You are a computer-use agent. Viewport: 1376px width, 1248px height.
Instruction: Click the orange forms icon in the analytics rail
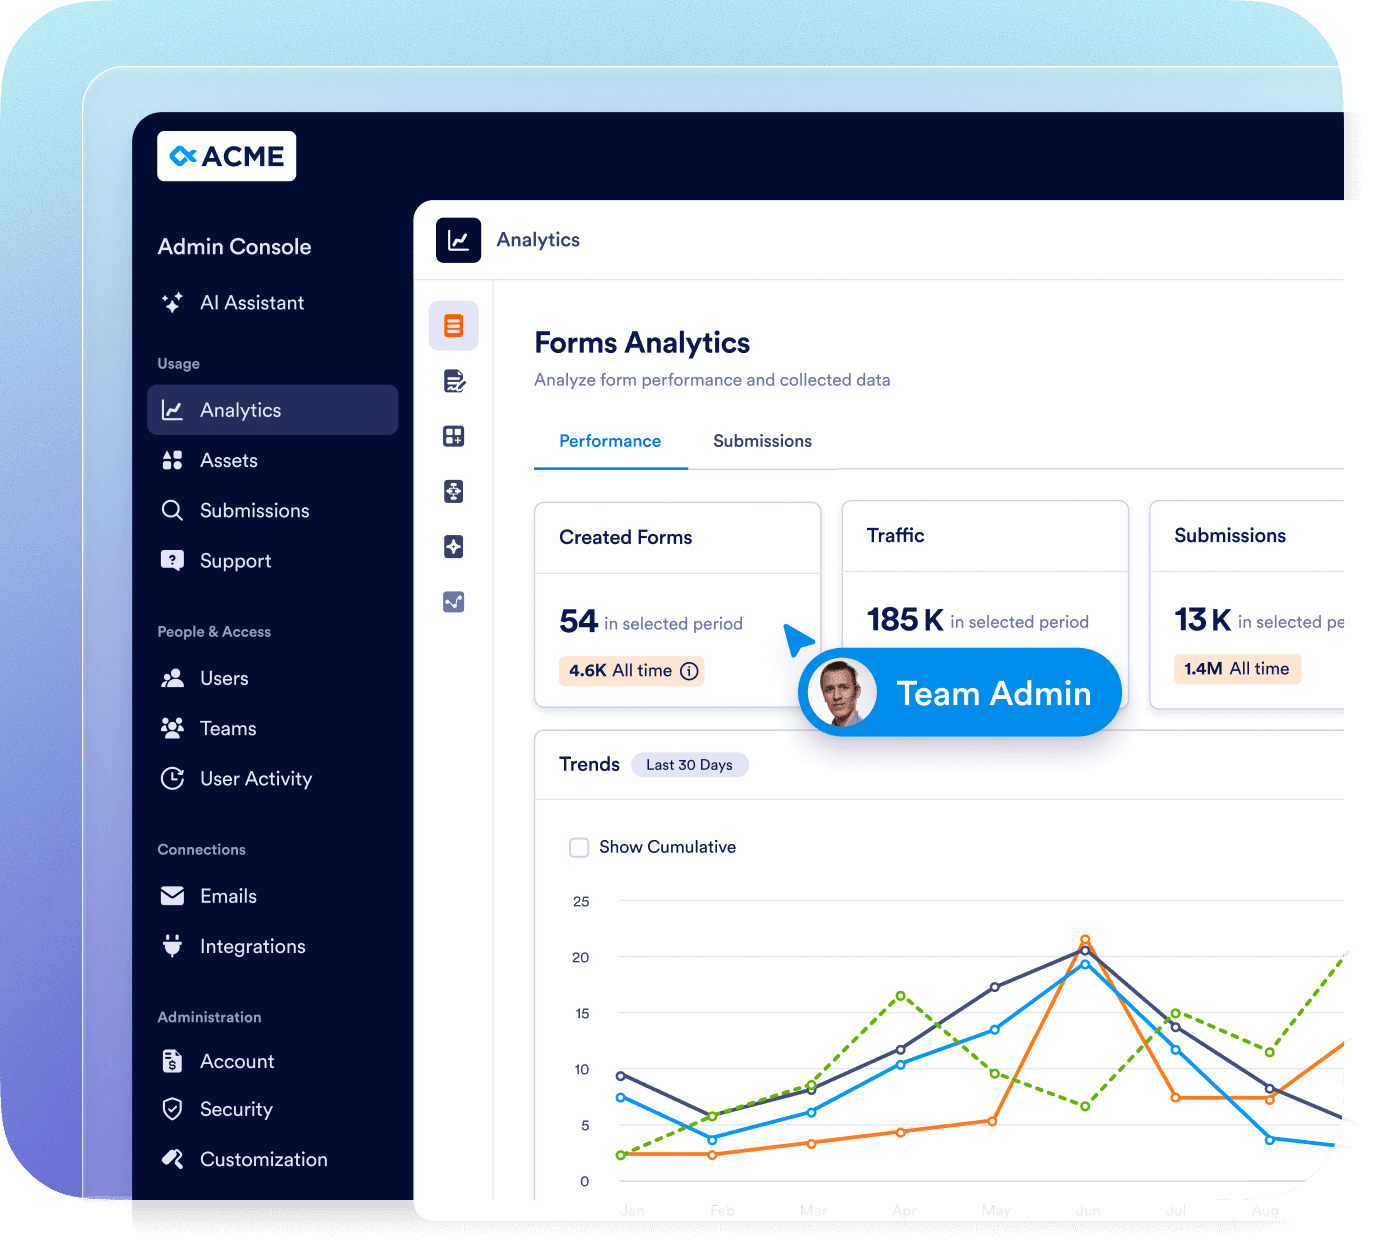(454, 326)
